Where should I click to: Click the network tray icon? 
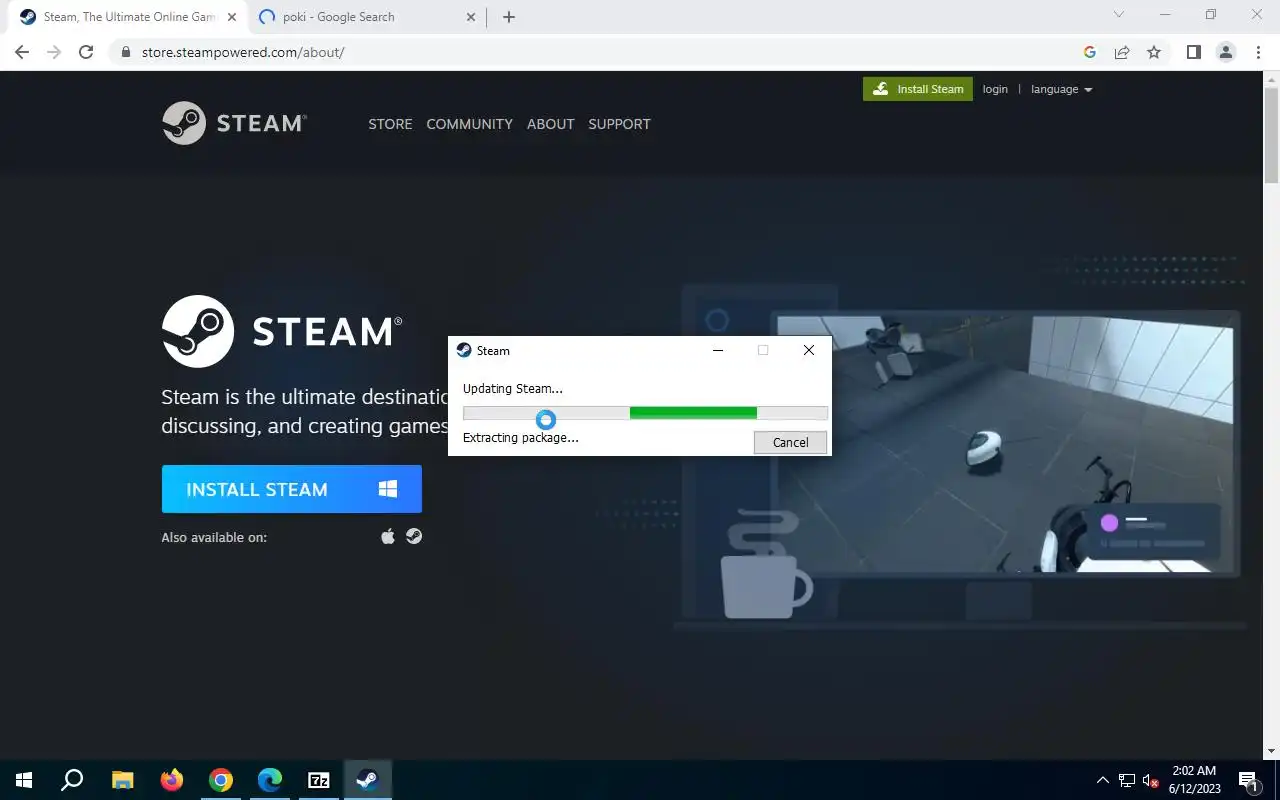1127,780
